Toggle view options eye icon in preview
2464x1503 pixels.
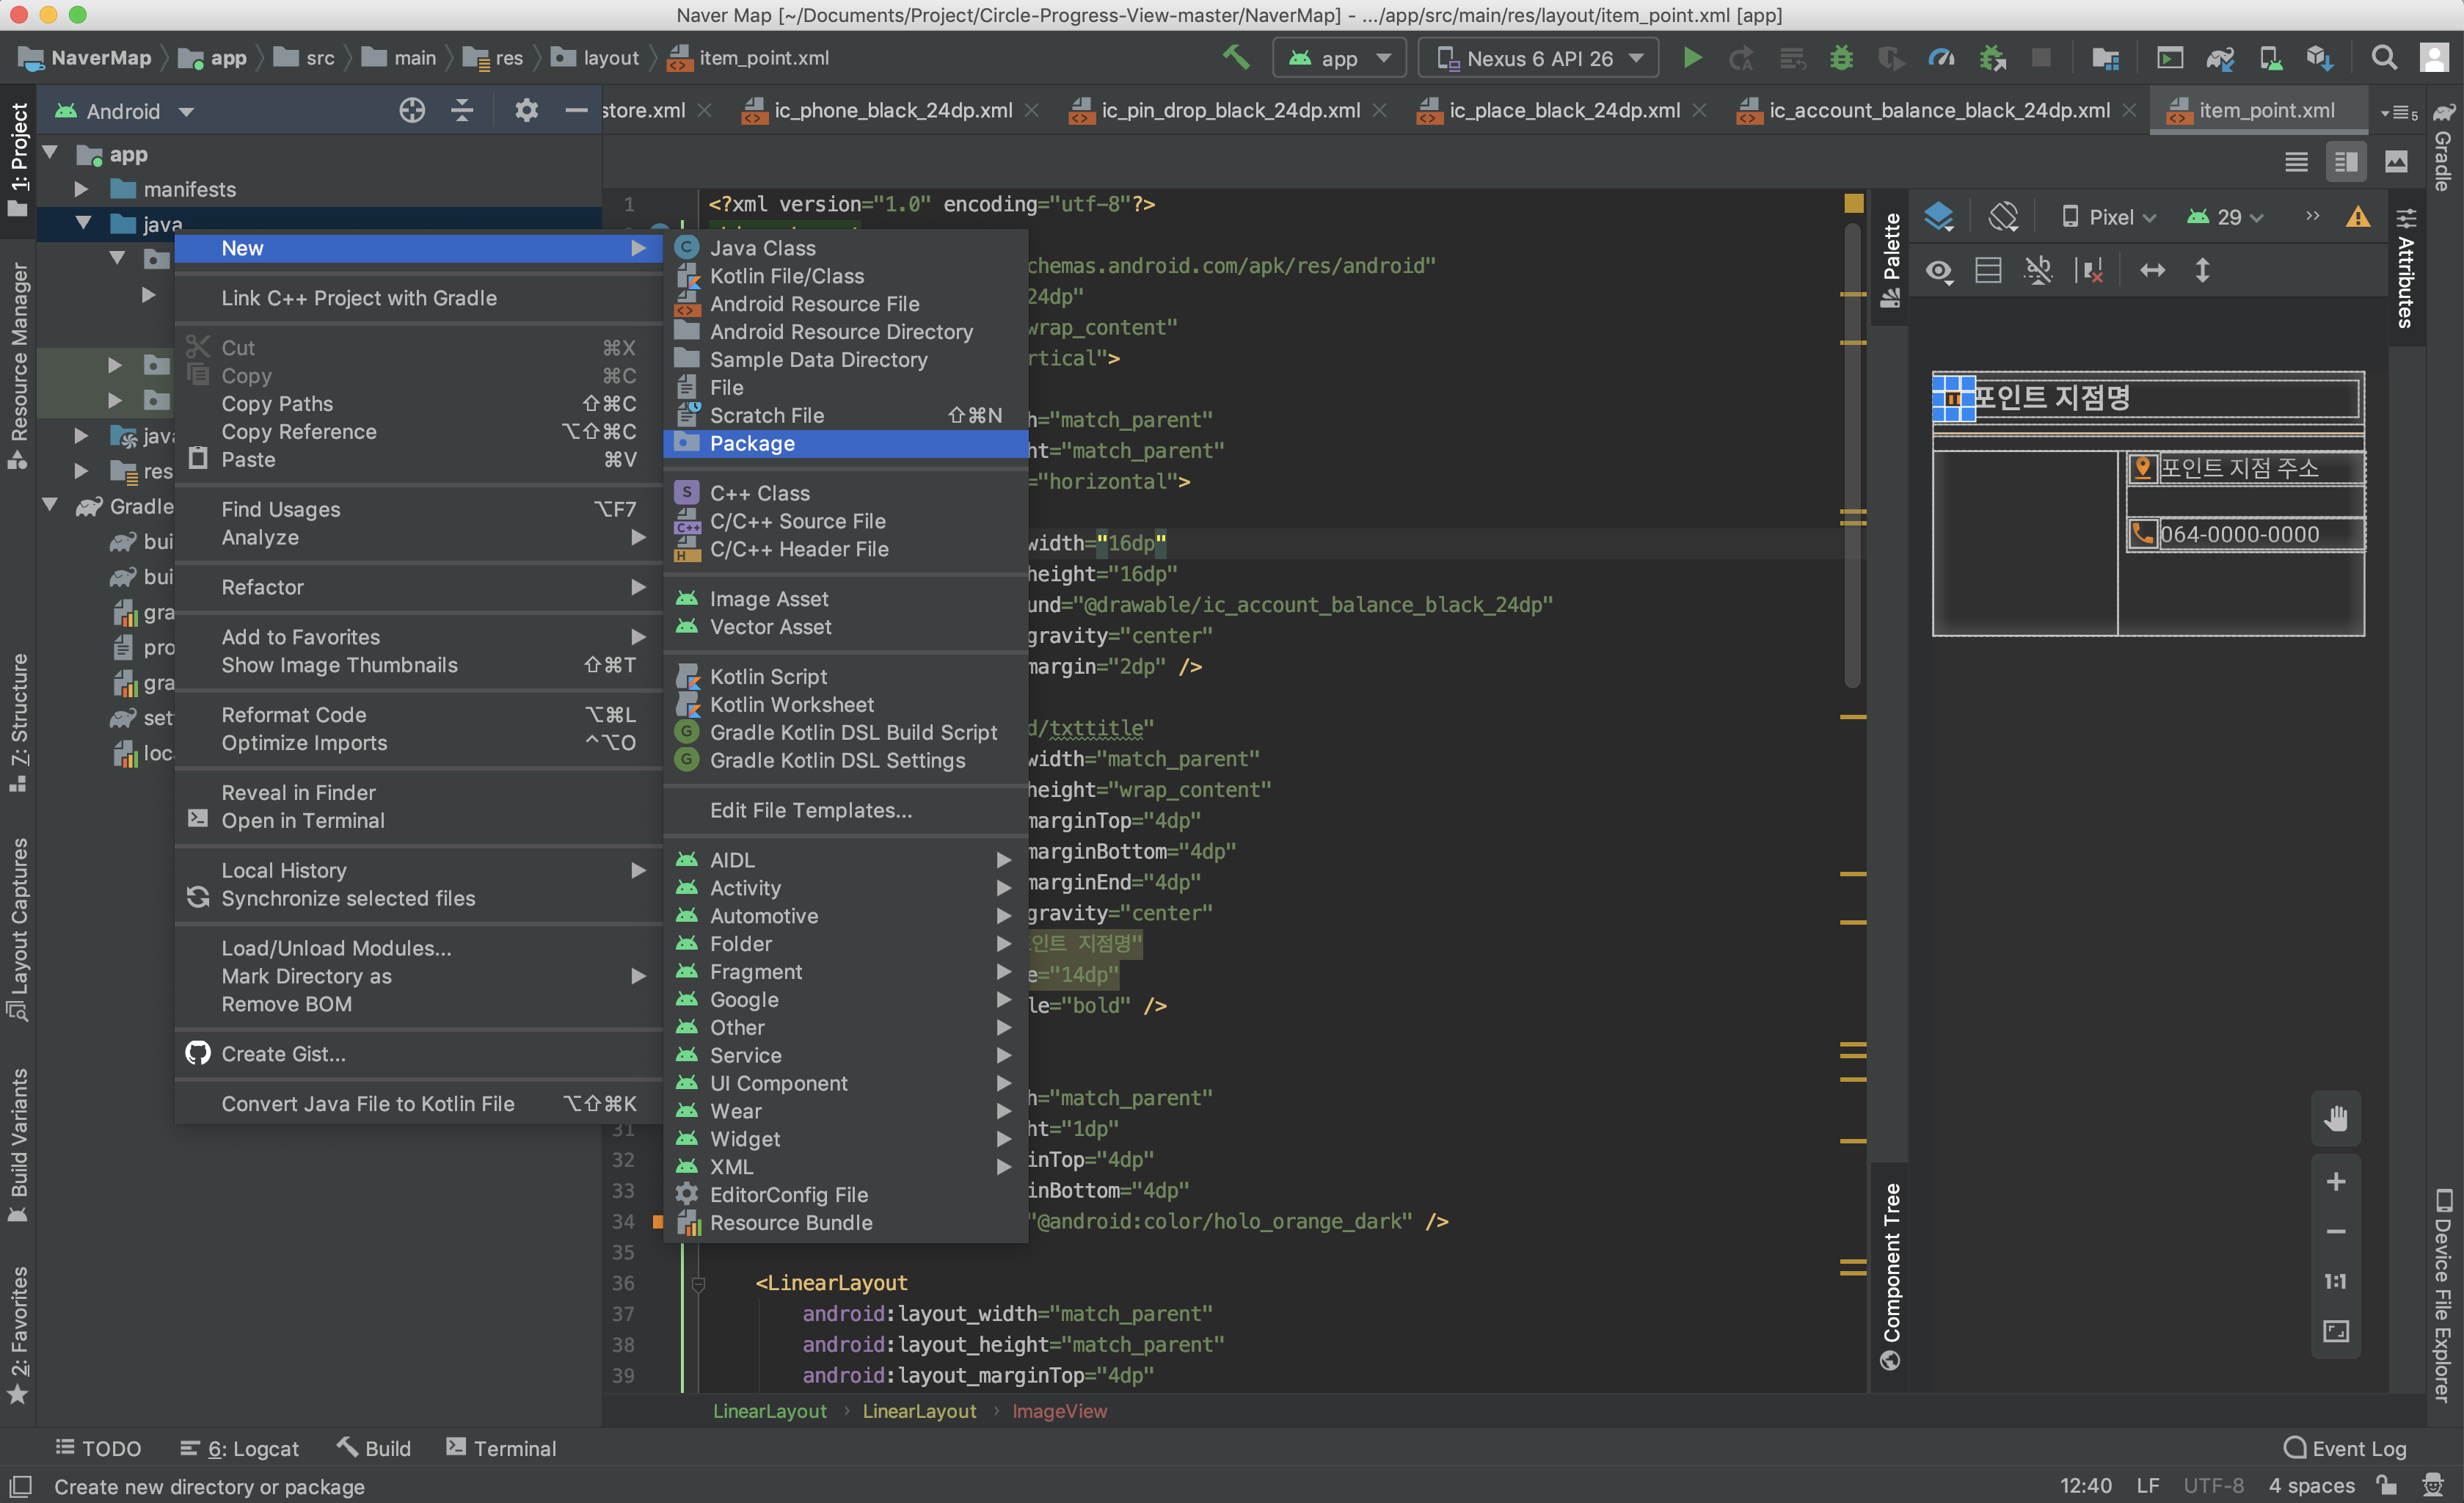click(1939, 271)
